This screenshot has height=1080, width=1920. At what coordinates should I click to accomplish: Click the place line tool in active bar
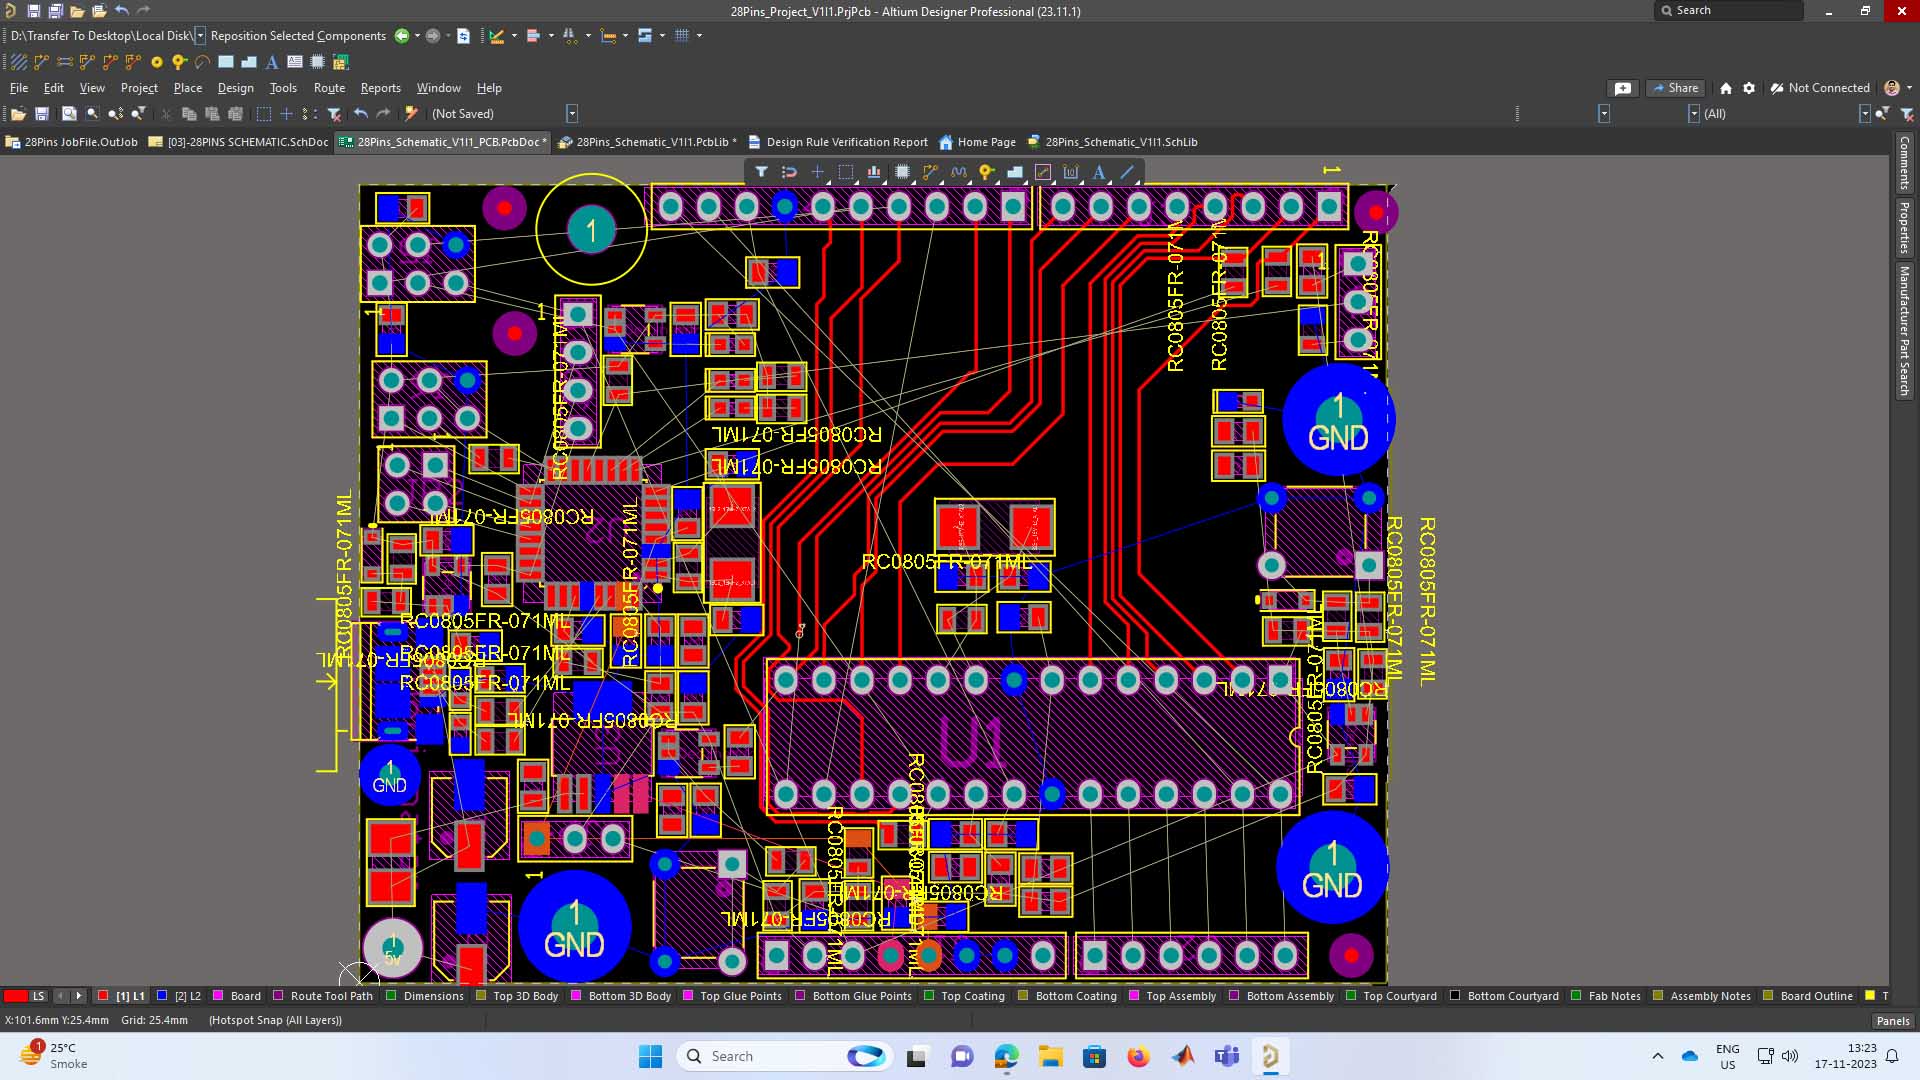(1128, 172)
